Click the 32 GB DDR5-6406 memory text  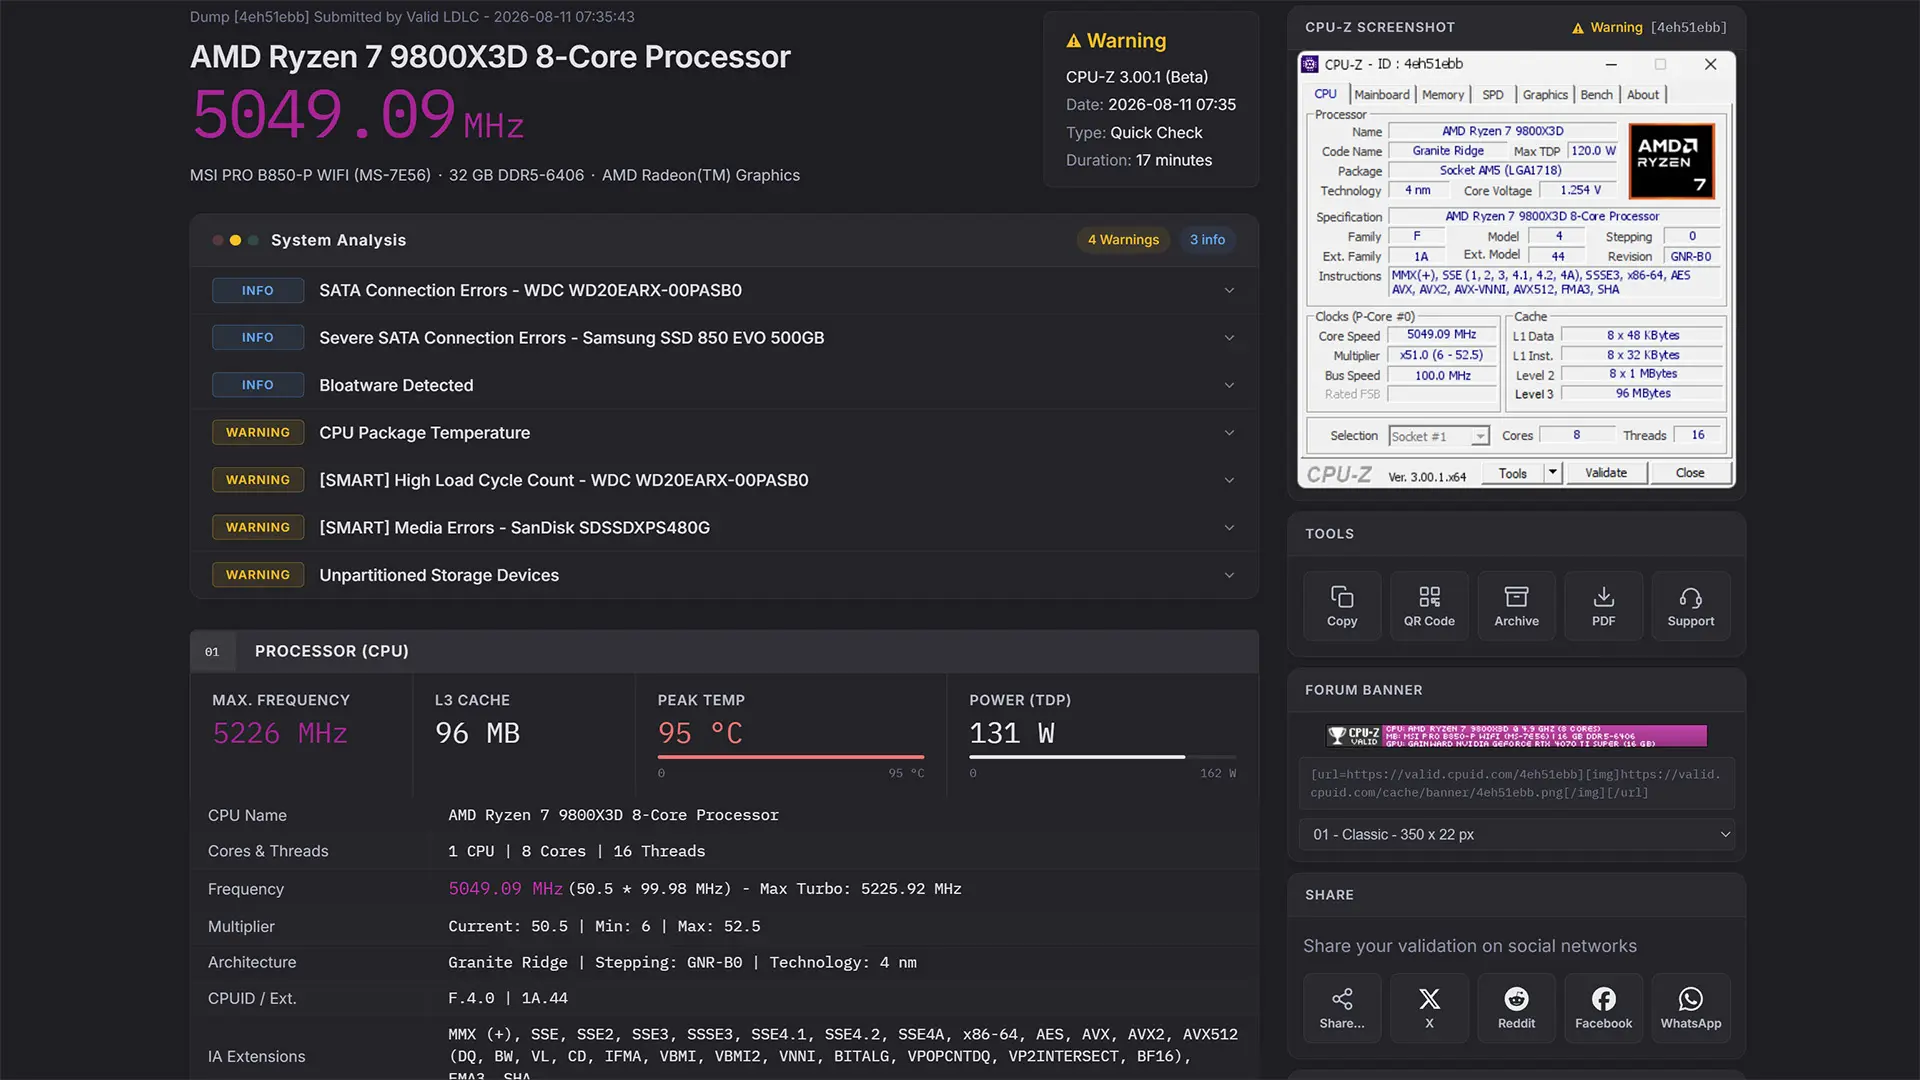(x=516, y=176)
